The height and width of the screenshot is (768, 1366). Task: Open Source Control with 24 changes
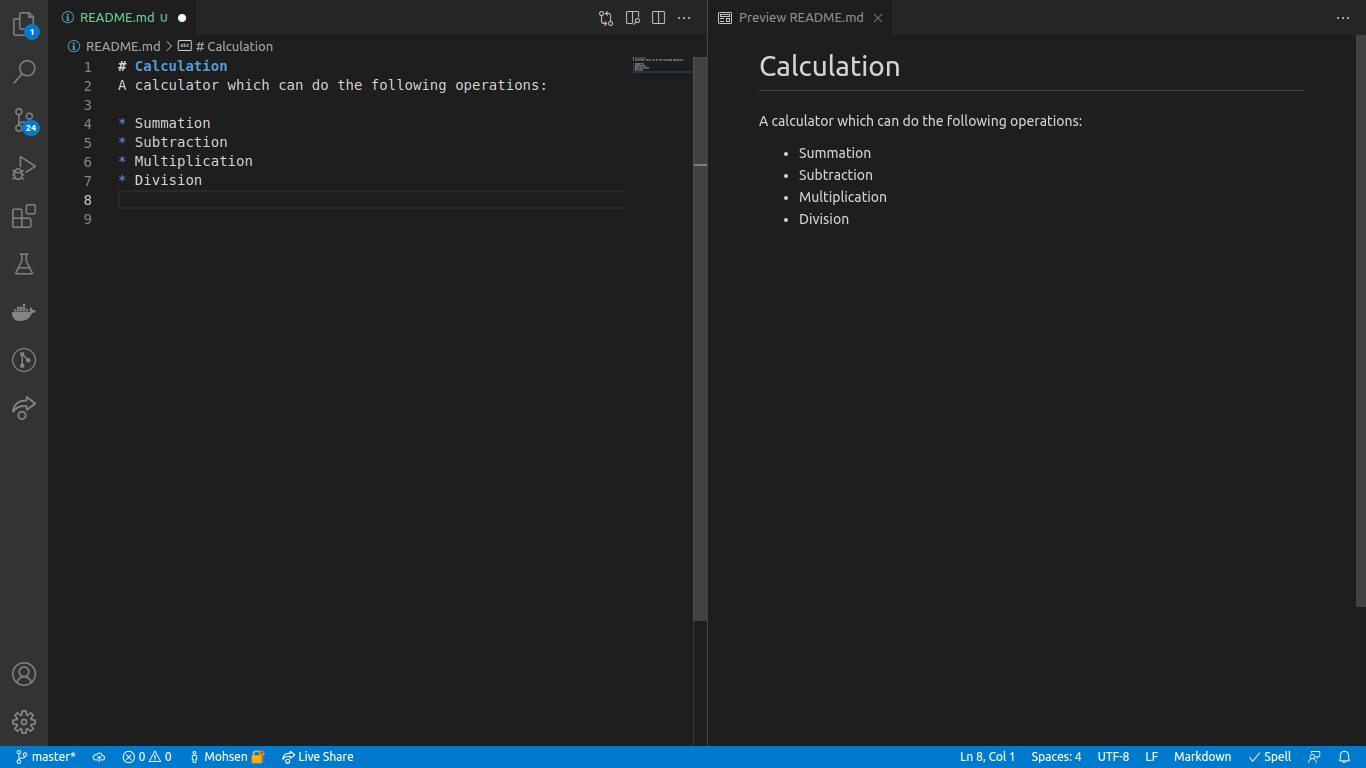pos(24,120)
